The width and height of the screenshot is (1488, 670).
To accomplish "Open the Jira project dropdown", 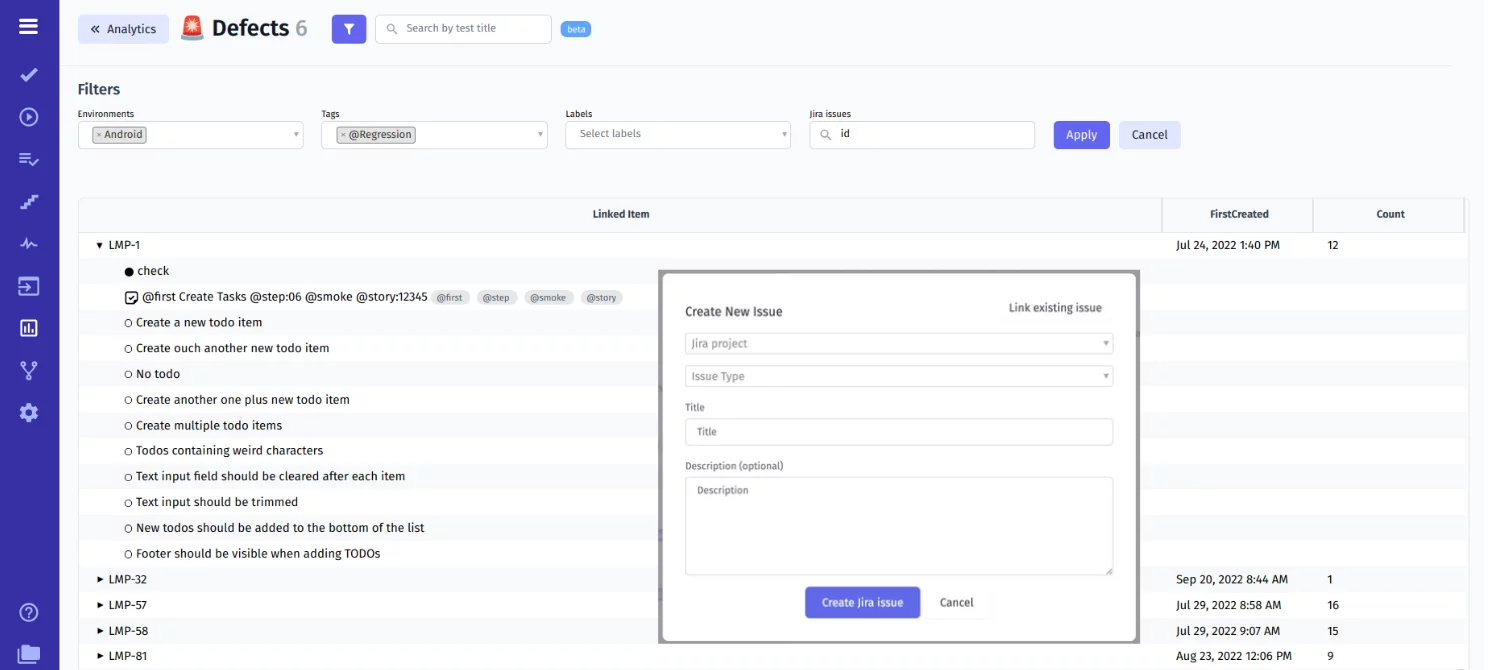I will click(x=898, y=344).
